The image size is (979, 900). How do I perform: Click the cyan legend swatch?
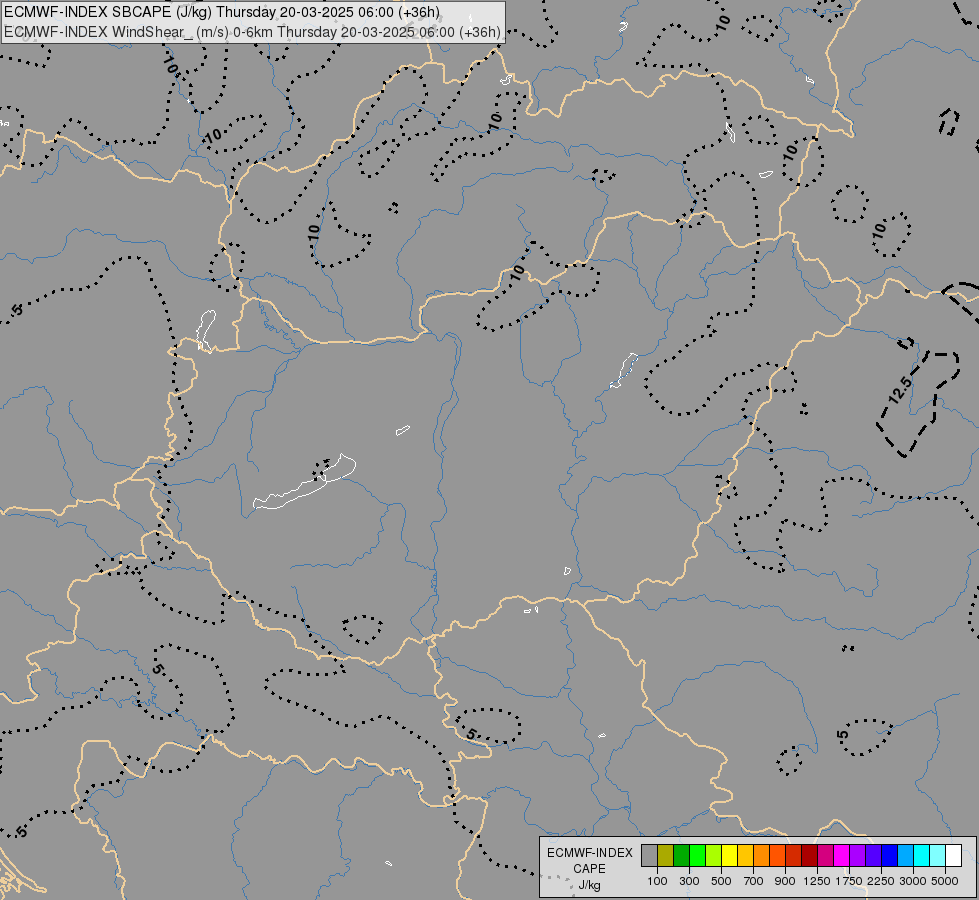(921, 856)
